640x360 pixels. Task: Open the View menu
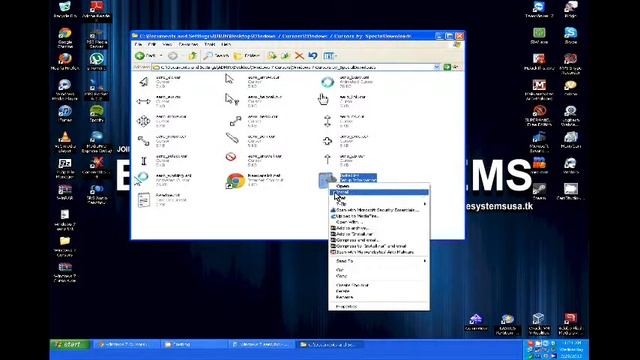pos(167,44)
